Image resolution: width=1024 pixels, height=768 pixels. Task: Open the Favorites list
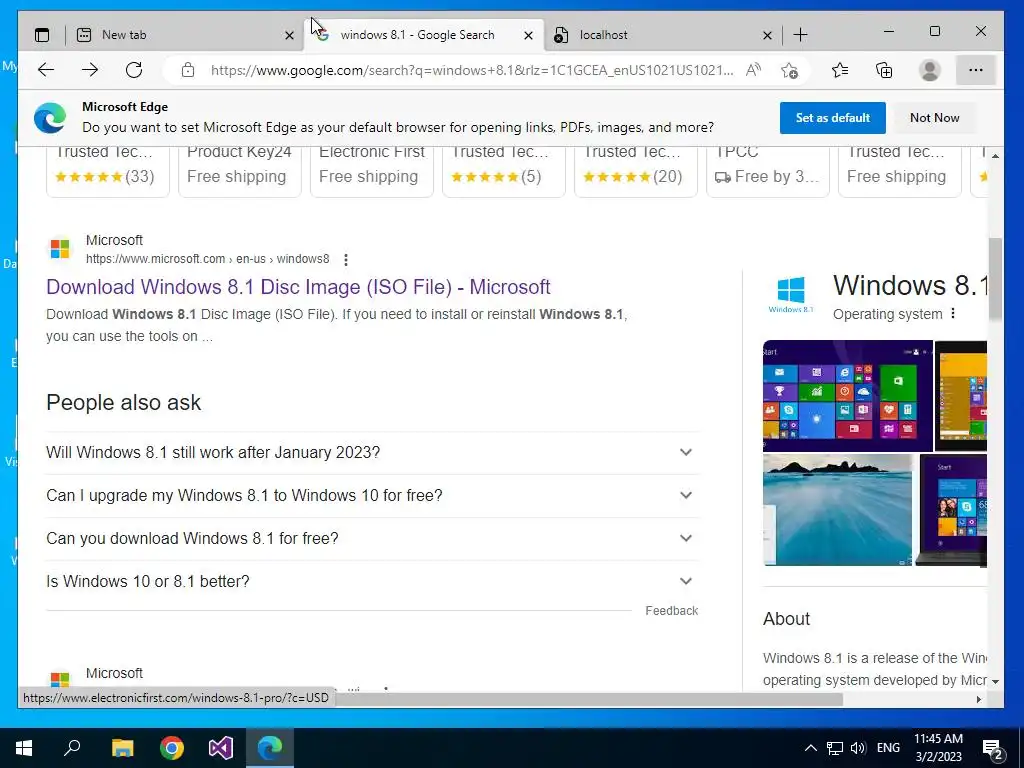(x=840, y=70)
